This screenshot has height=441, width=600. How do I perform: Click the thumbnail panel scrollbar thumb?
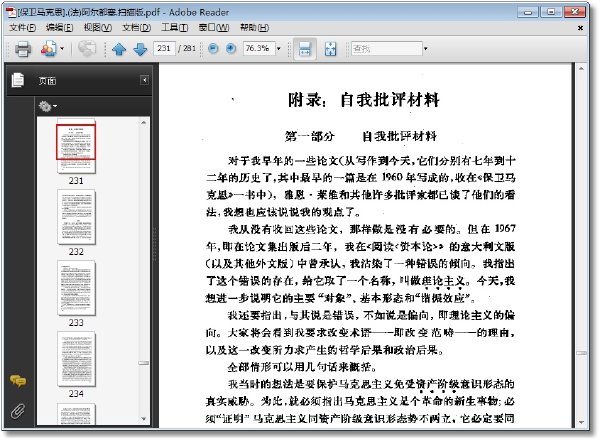143,363
